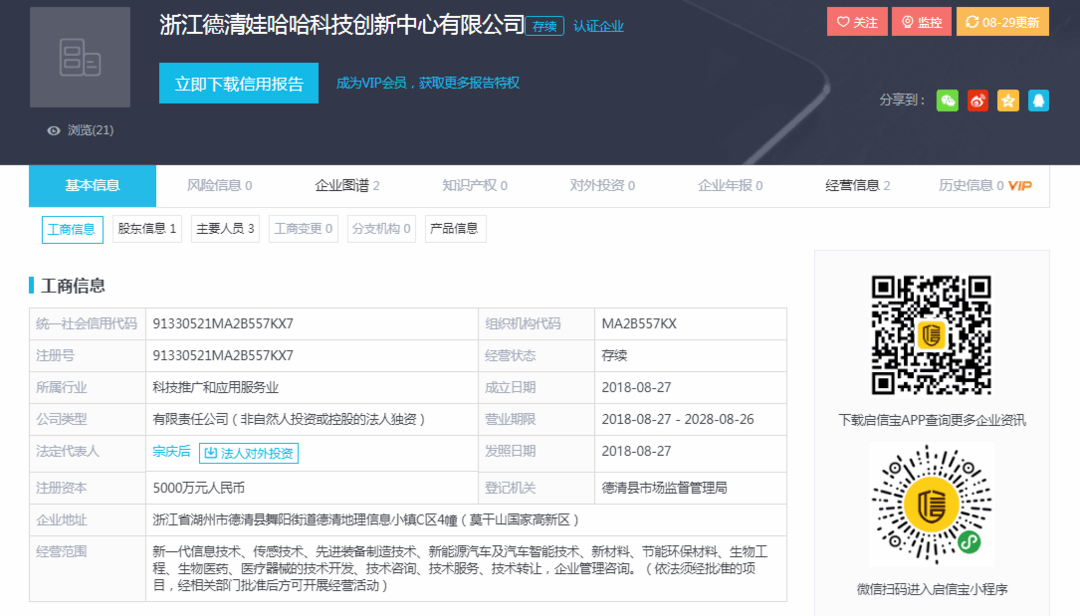Click the 存续 status badge
1080x616 pixels.
coord(545,26)
